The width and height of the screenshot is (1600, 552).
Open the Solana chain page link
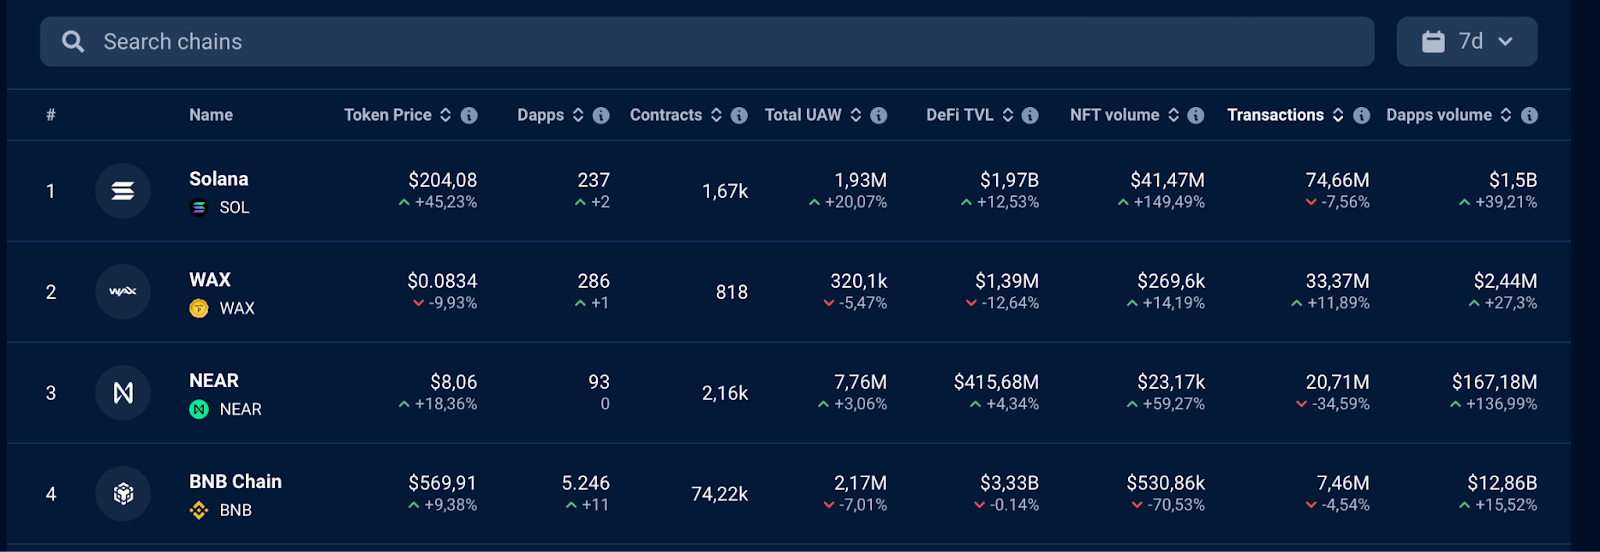click(219, 179)
